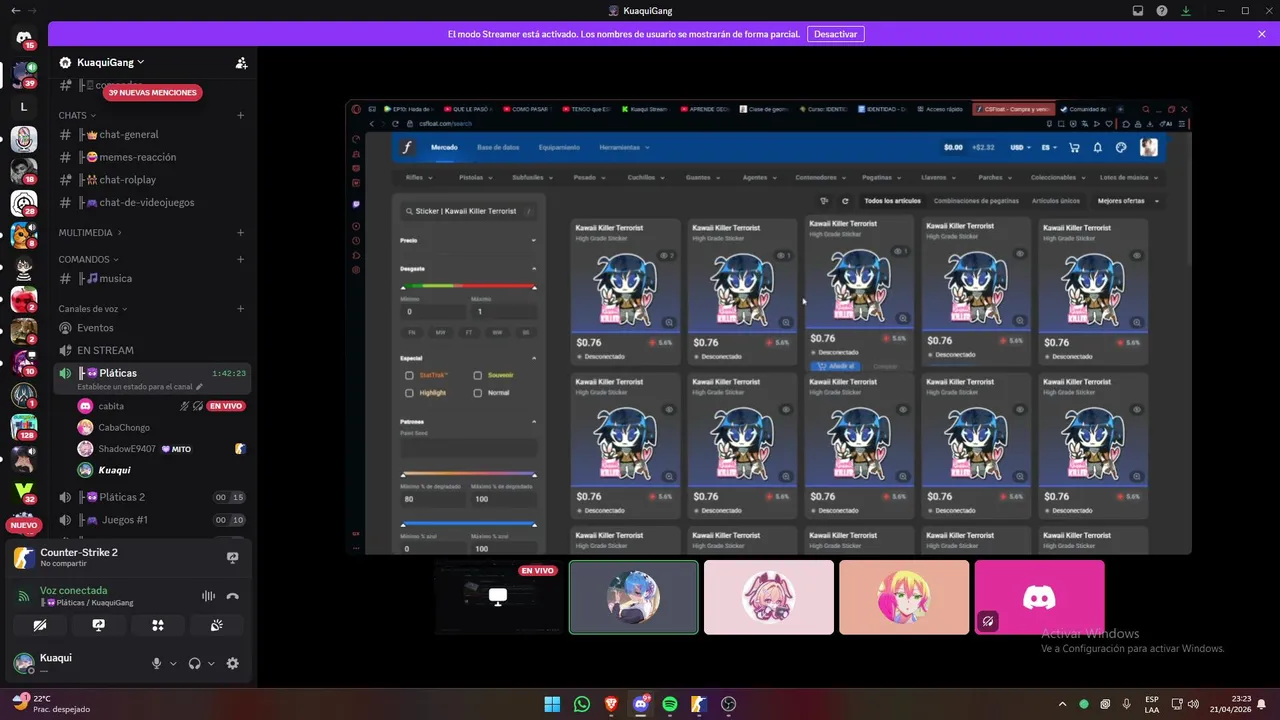
Task: Select the orange-background avatar participant tile
Action: (x=904, y=597)
